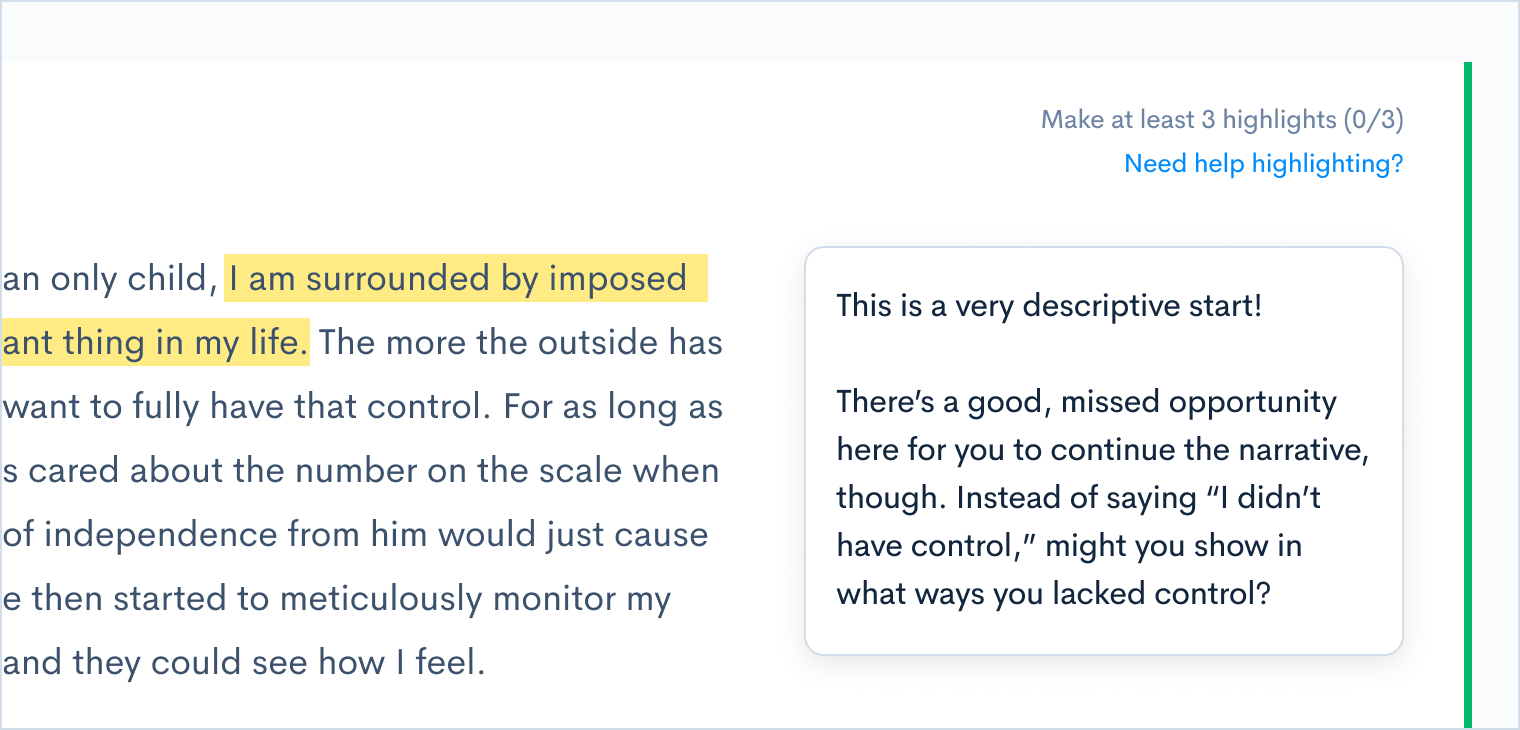1520x730 pixels.
Task: Click "here for you to continue the narrative,"
Action: coord(1102,450)
